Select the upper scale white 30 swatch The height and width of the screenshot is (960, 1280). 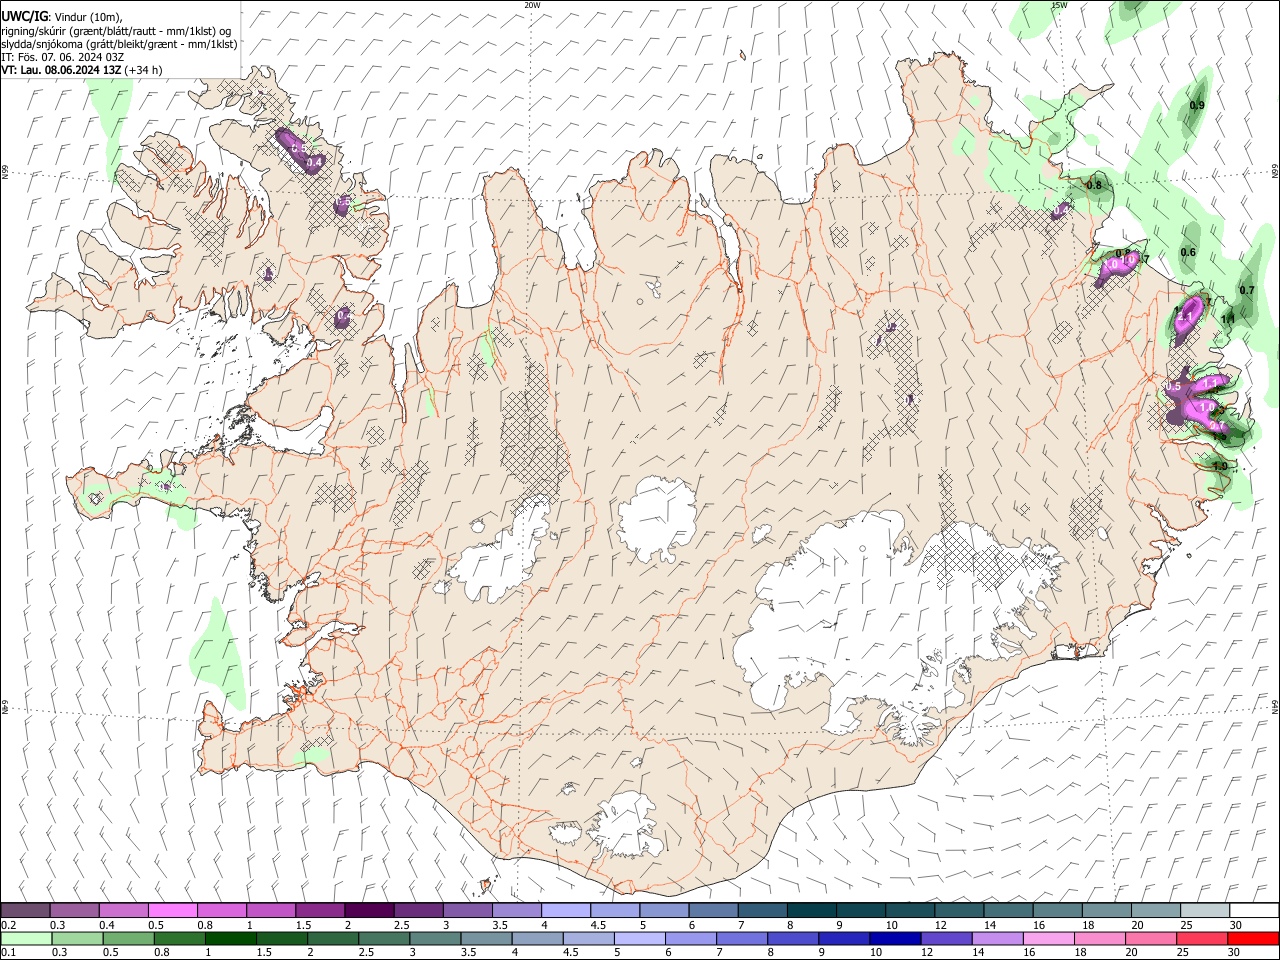[x=1255, y=910]
